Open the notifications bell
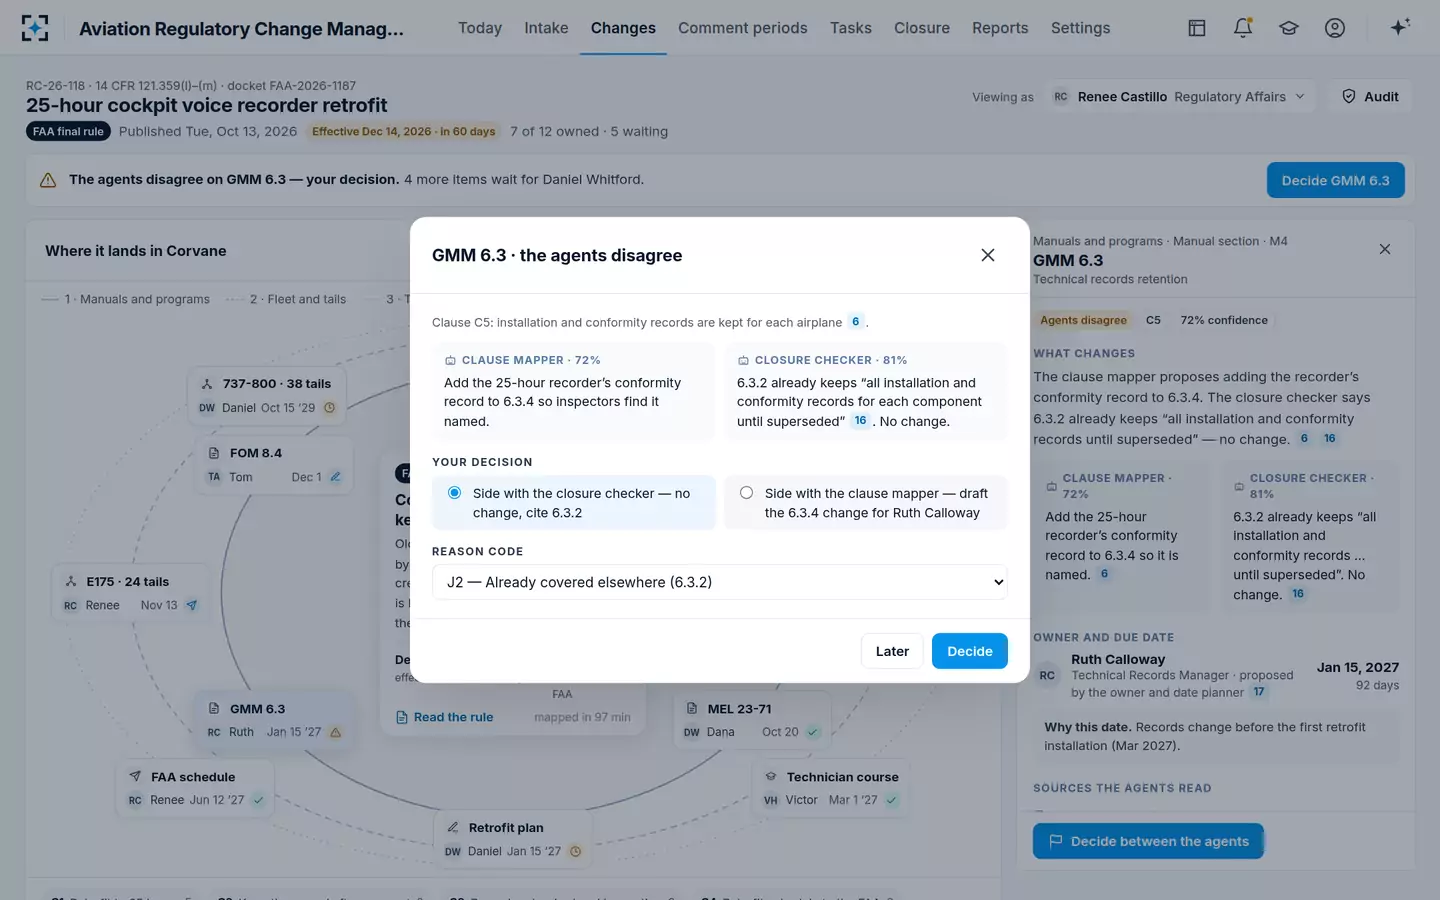Viewport: 1440px width, 900px height. point(1243,28)
